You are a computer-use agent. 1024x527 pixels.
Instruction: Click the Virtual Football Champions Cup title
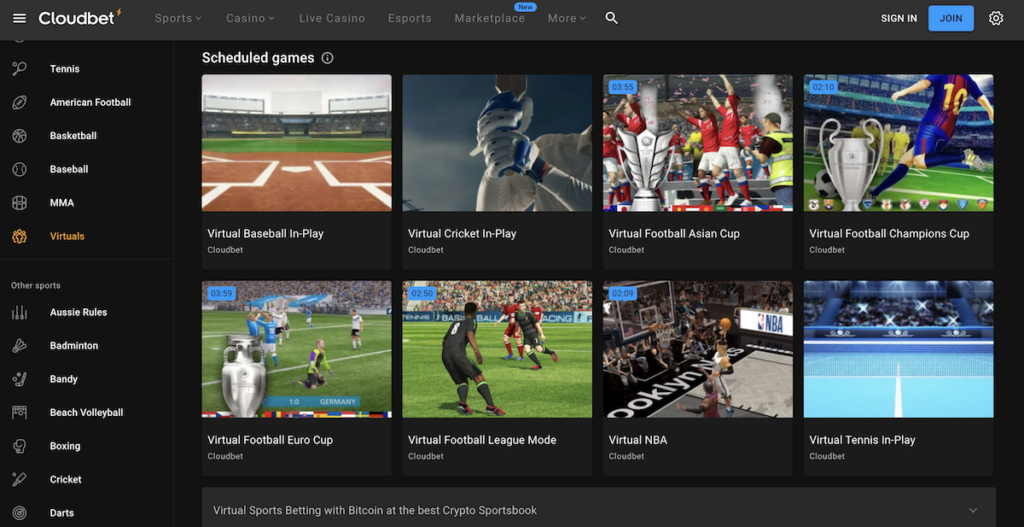(x=889, y=234)
